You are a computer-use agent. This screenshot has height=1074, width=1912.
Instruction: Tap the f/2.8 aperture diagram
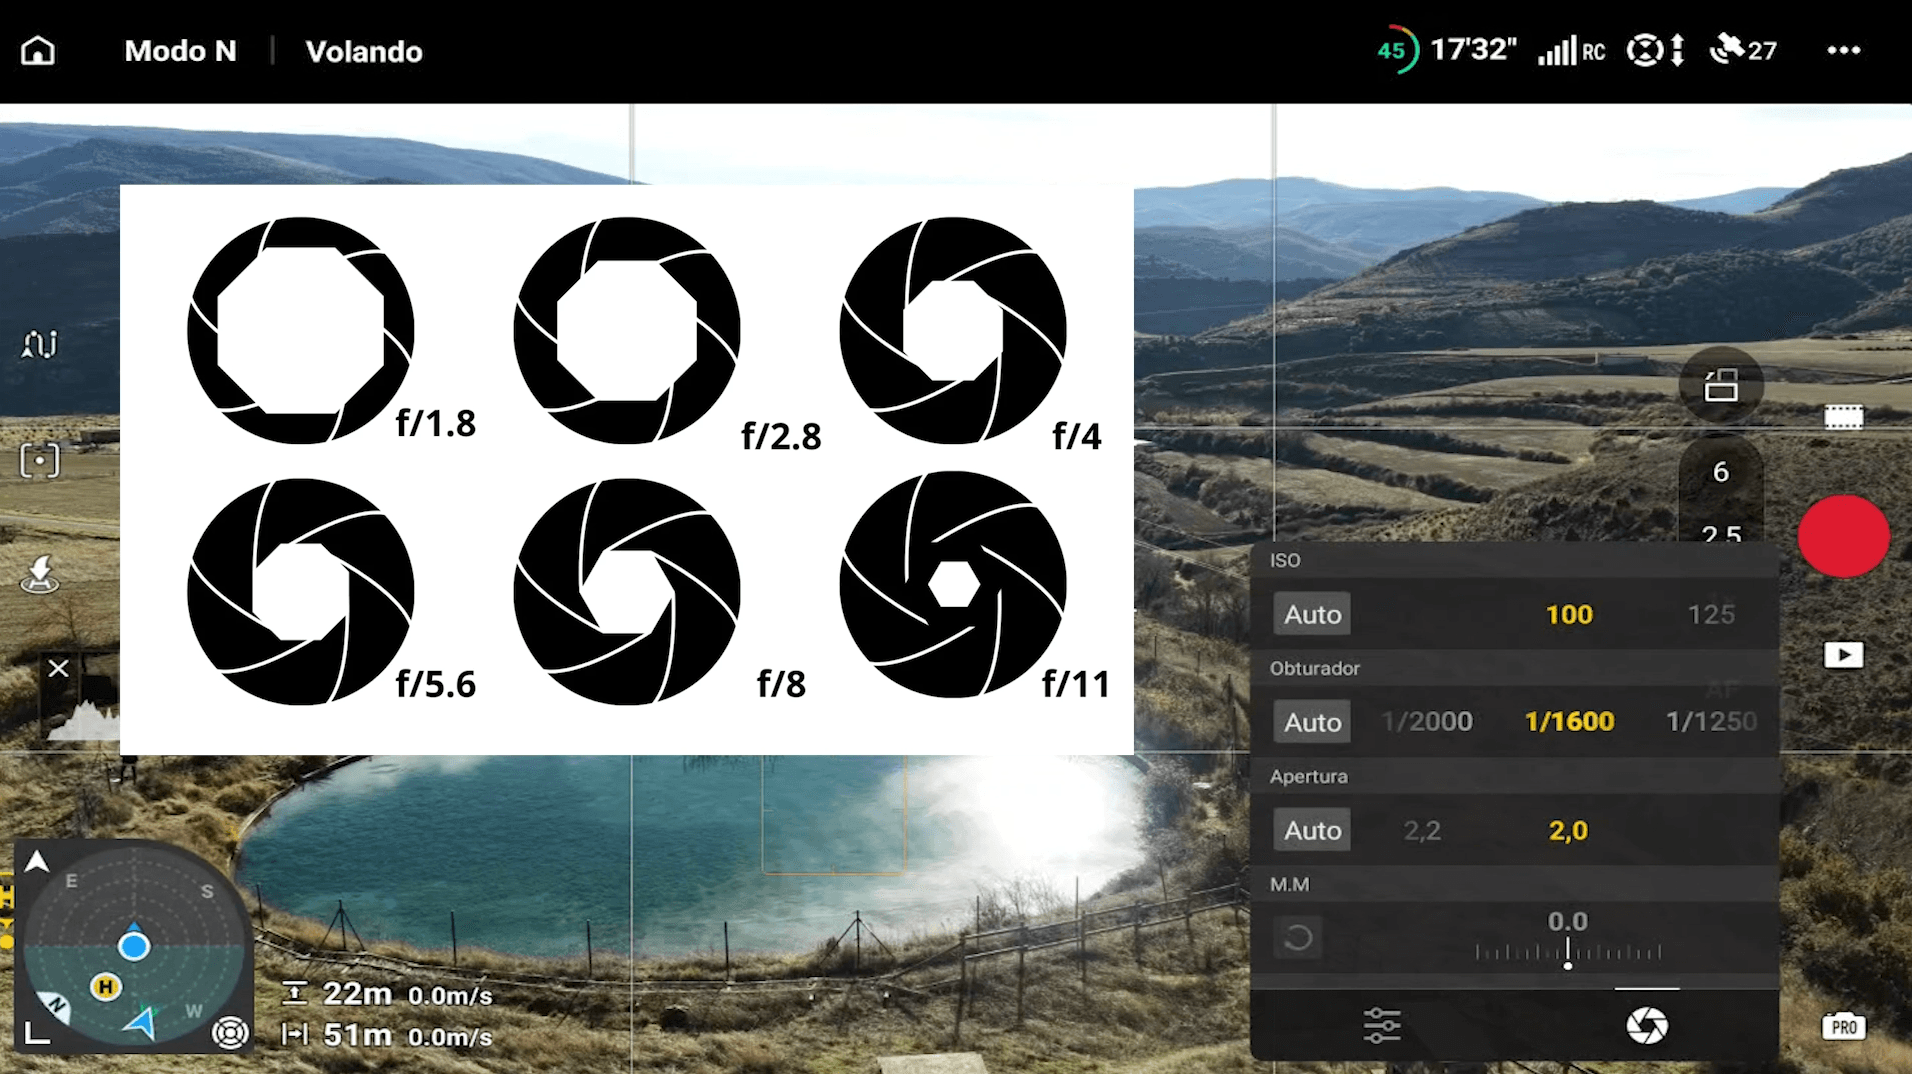(x=627, y=330)
